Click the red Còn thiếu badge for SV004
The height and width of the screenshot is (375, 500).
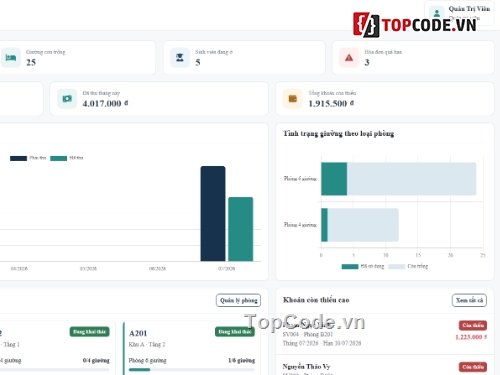(473, 325)
